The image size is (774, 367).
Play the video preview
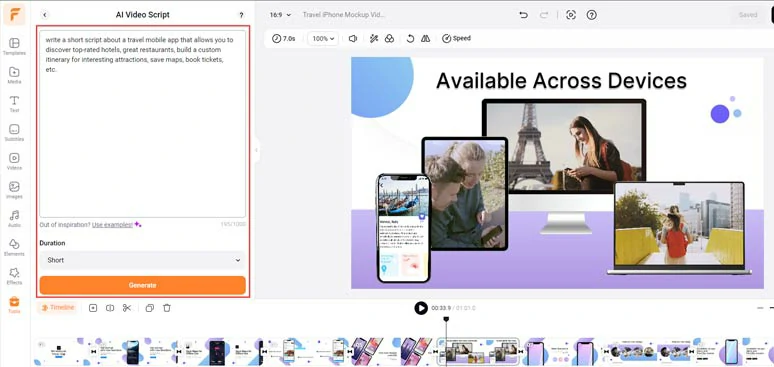421,308
